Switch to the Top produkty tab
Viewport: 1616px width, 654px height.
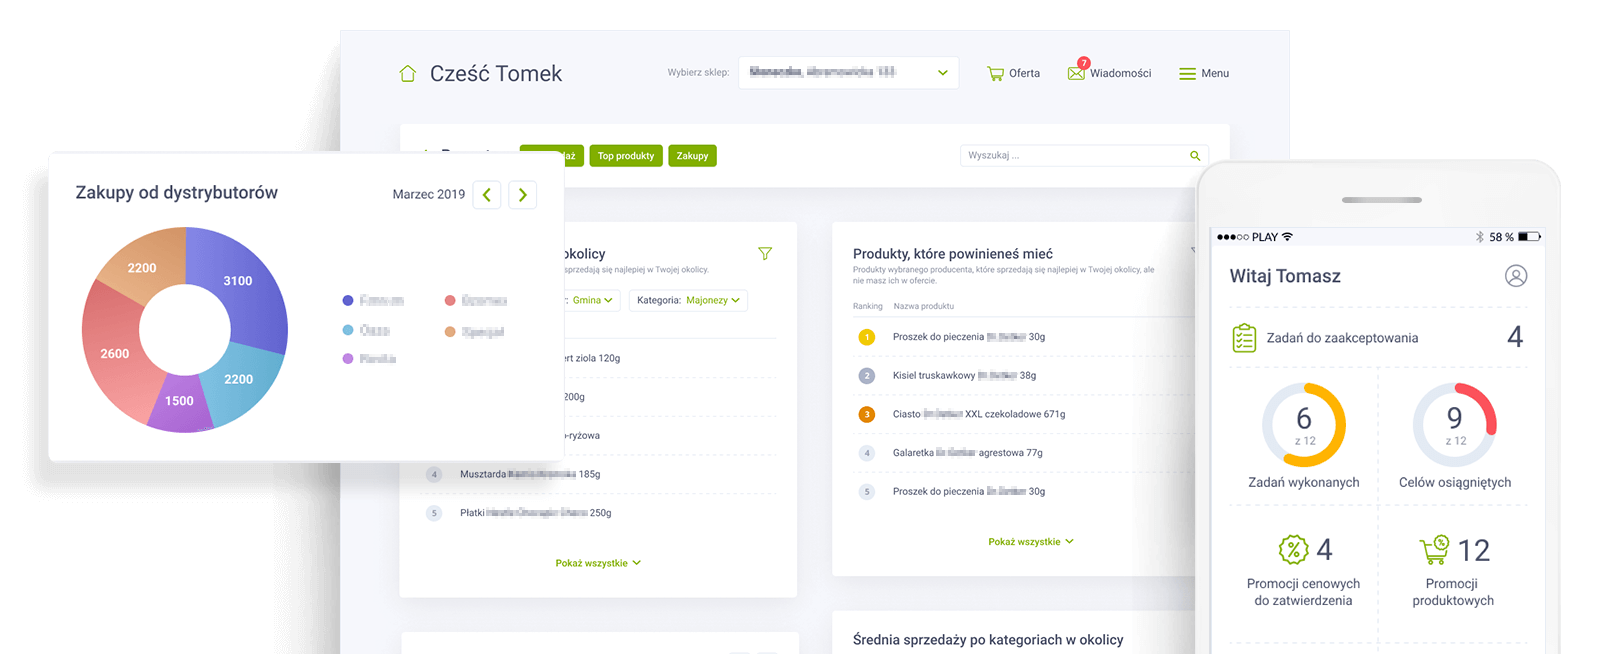[626, 156]
